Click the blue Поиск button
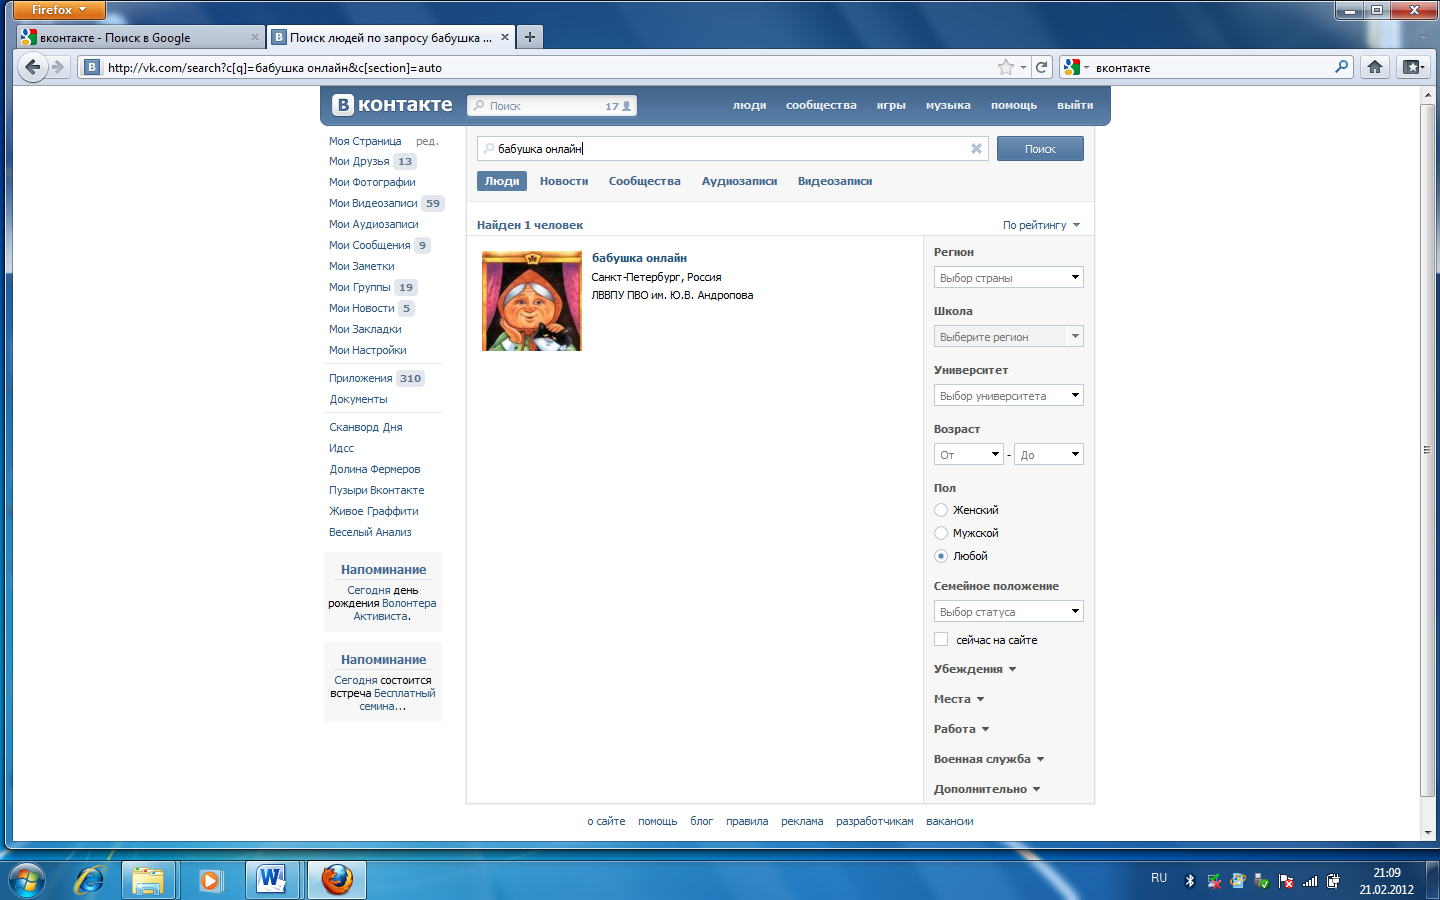This screenshot has height=900, width=1440. 1040,149
